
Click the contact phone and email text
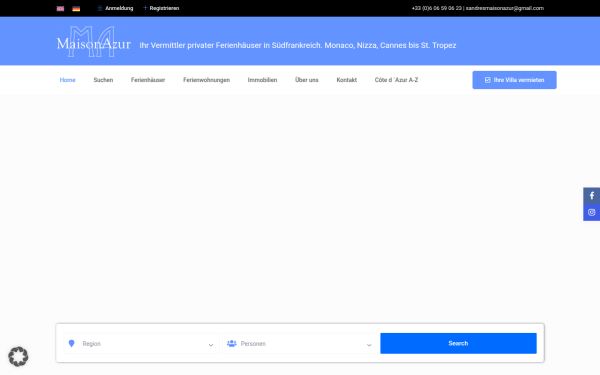click(x=478, y=8)
